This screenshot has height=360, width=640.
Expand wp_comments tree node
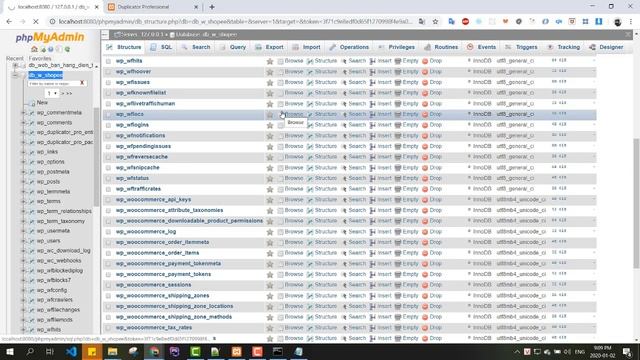[x=23, y=122]
